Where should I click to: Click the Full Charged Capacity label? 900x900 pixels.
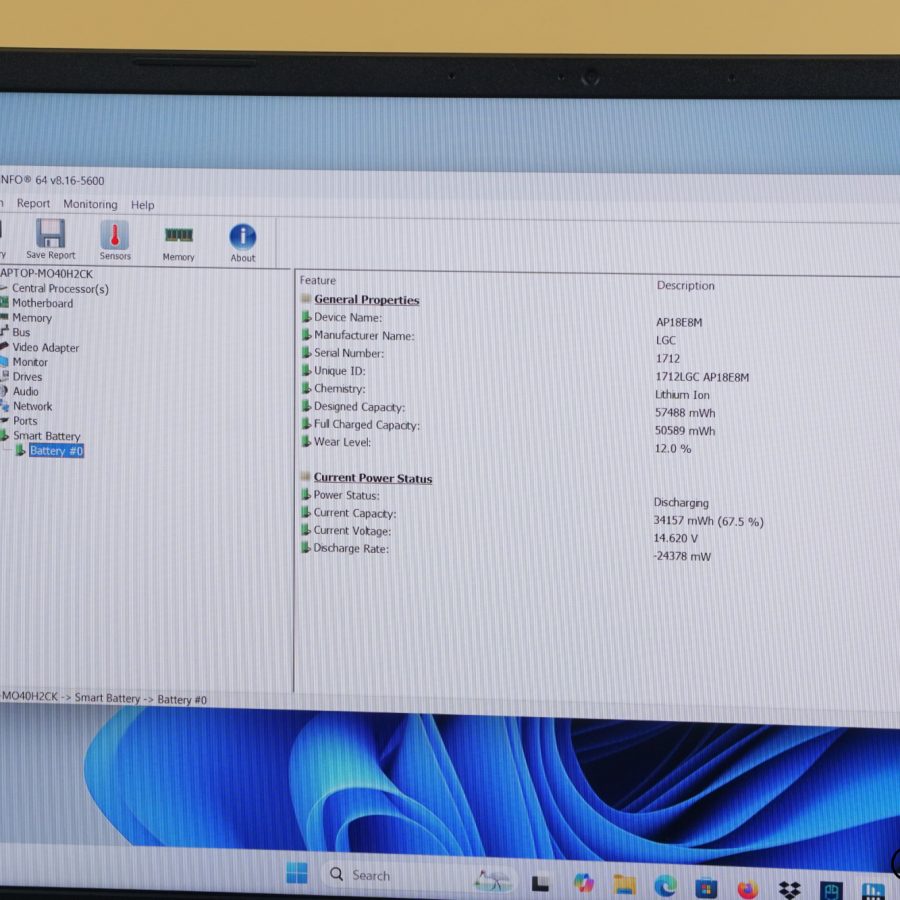367,425
